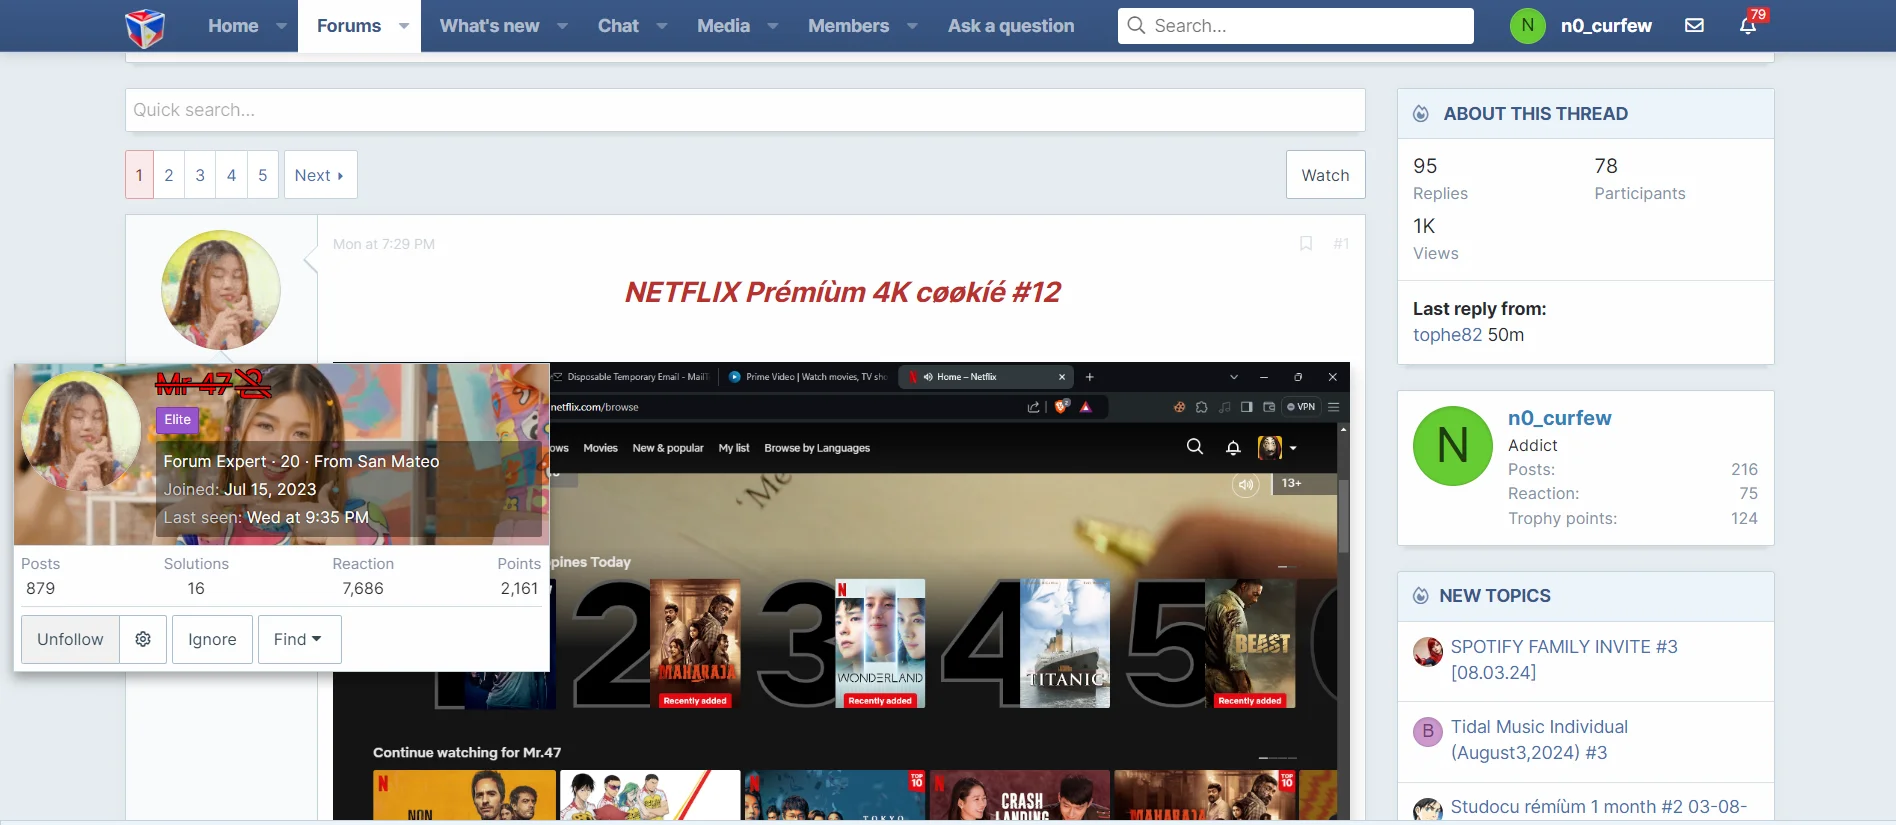Screen dimensions: 1896x825
Task: Click the New Topics header icon
Action: click(x=1421, y=596)
